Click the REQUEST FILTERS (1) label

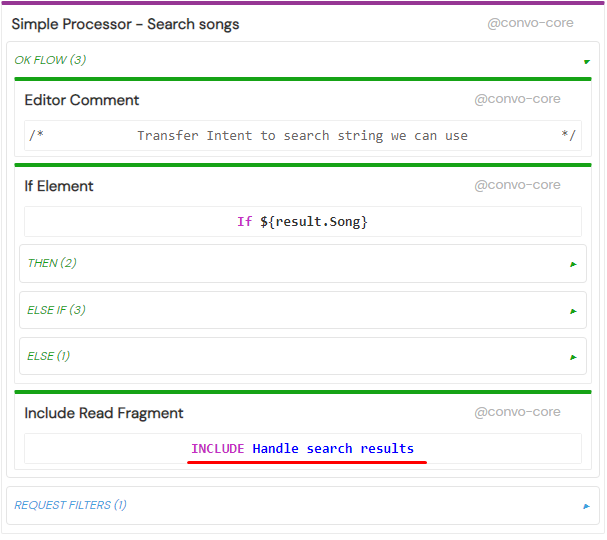tap(70, 505)
